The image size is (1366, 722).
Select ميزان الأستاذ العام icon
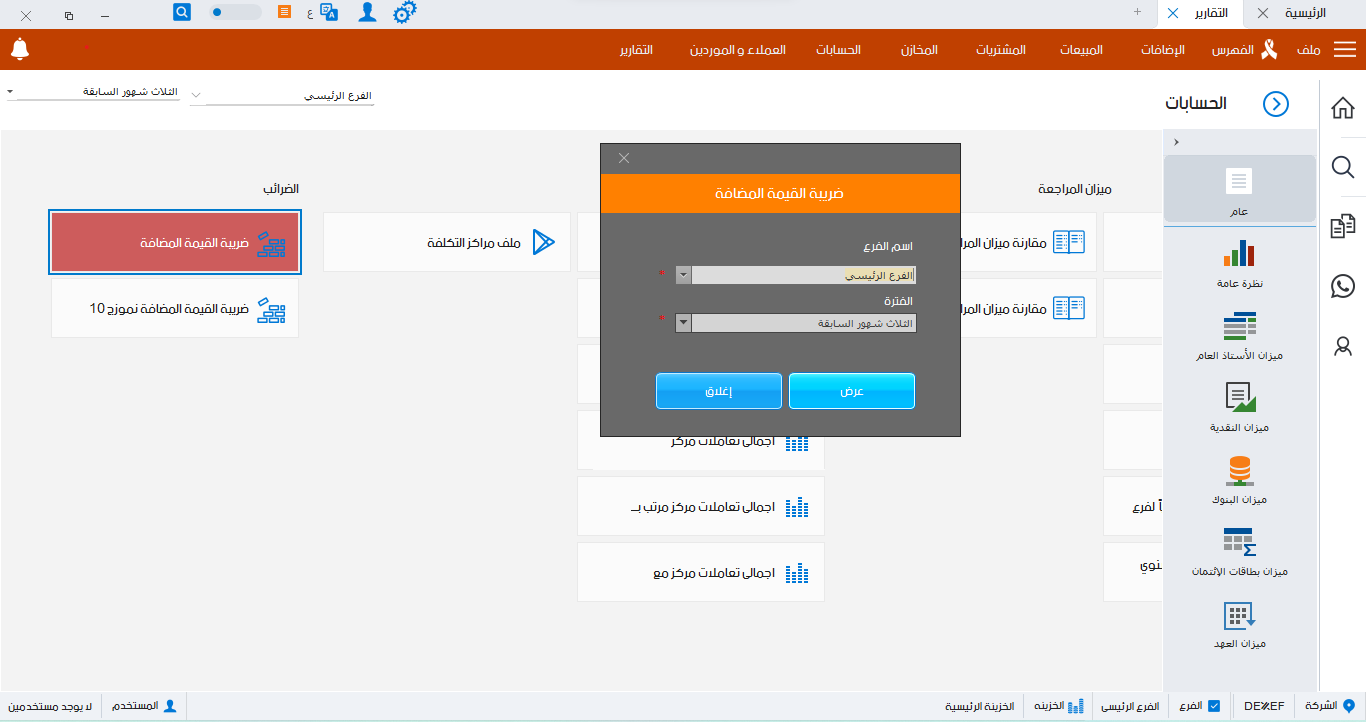click(x=1239, y=326)
